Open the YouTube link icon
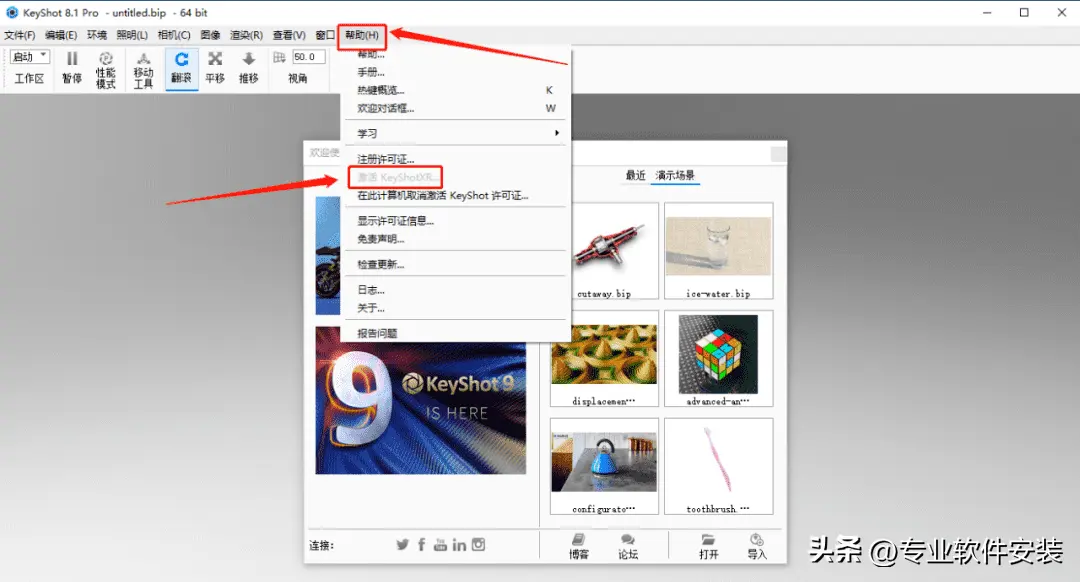 pyautogui.click(x=440, y=545)
